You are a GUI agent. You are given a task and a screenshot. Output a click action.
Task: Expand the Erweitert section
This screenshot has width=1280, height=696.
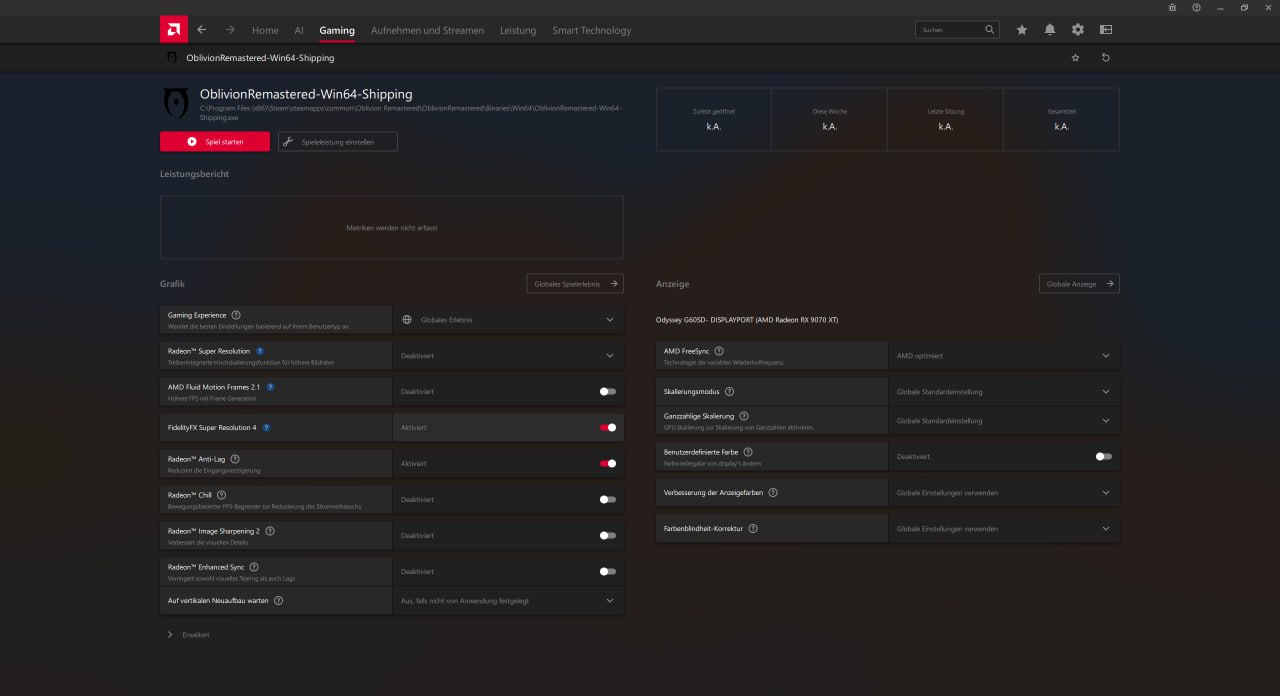[x=189, y=635]
